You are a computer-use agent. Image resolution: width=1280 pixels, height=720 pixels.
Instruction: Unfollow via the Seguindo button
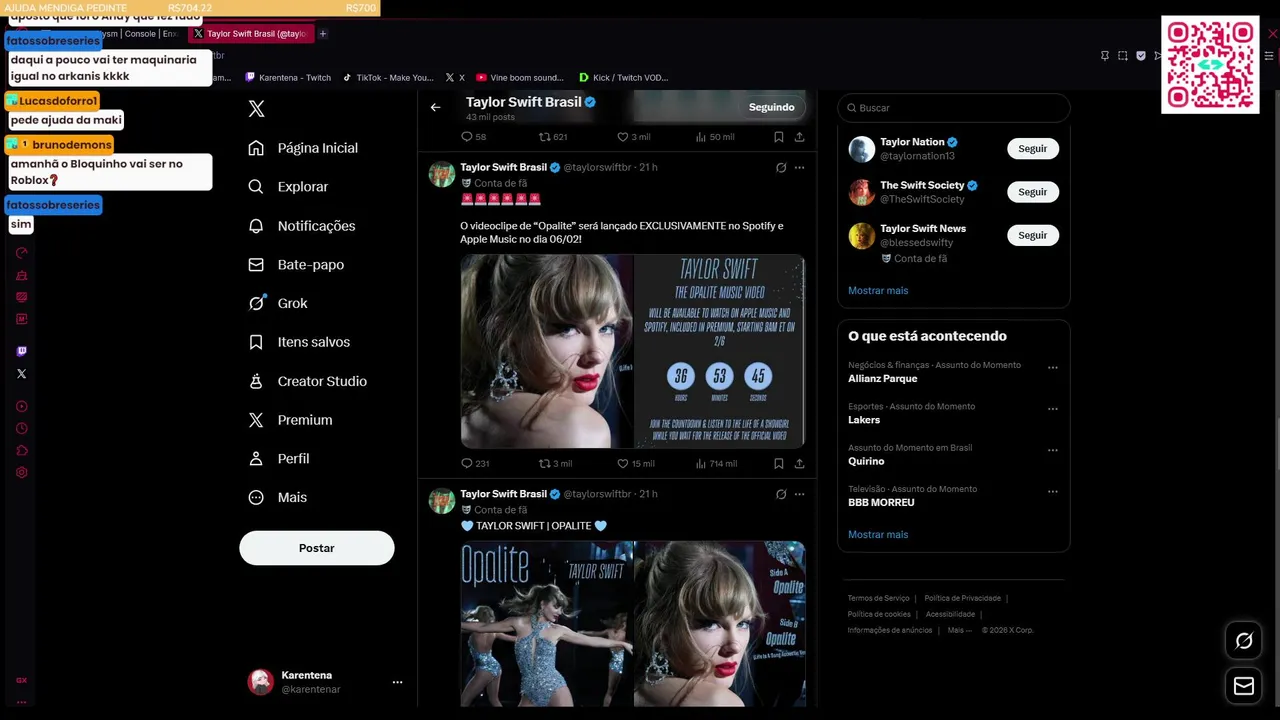click(x=772, y=107)
